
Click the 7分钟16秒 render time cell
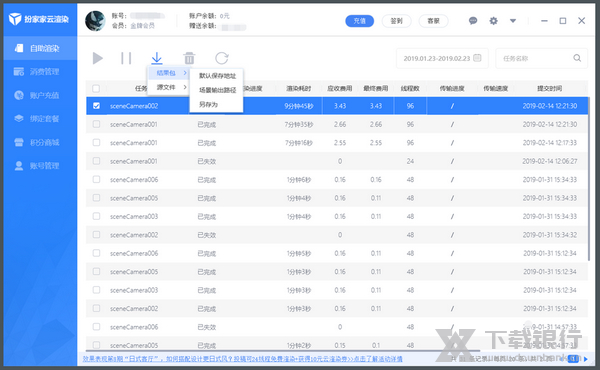point(299,143)
